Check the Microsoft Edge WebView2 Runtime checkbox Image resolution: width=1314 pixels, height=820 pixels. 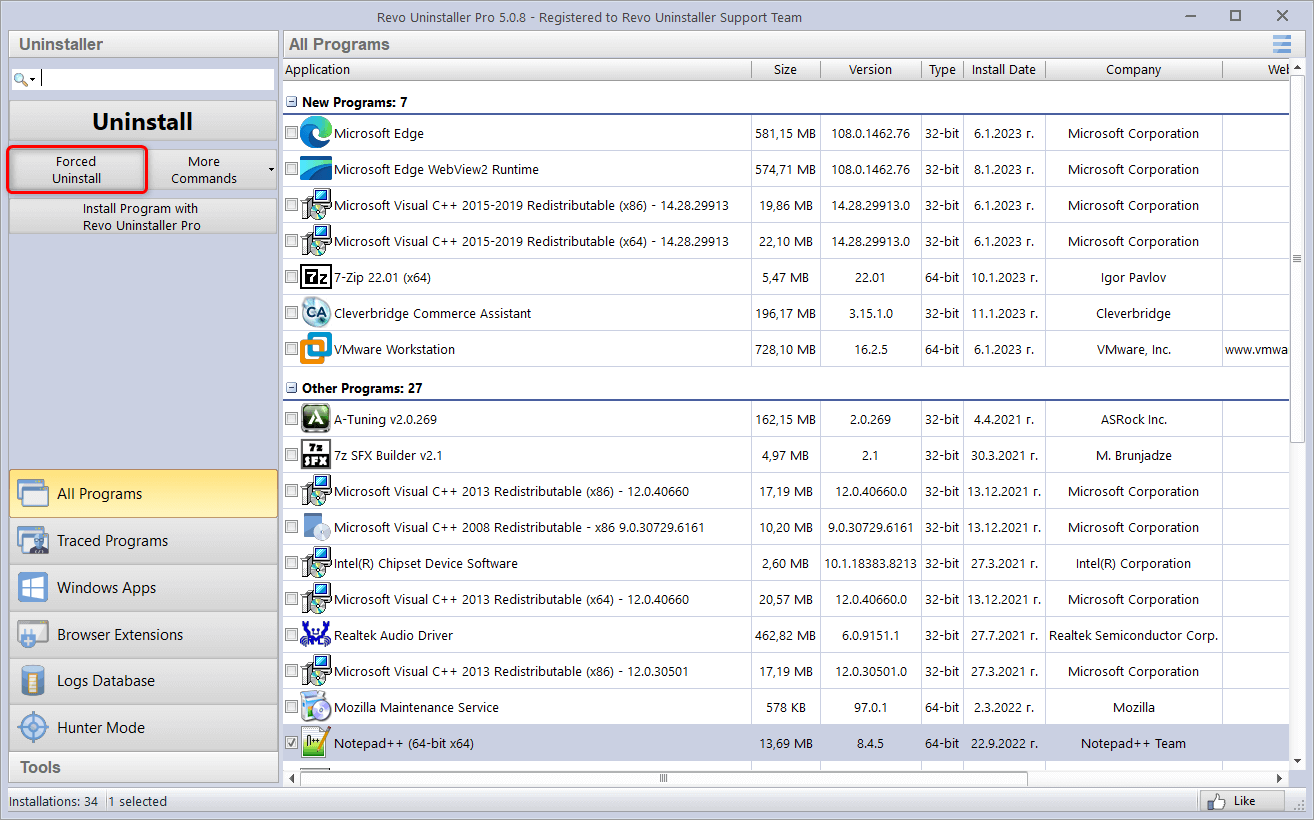click(x=291, y=169)
